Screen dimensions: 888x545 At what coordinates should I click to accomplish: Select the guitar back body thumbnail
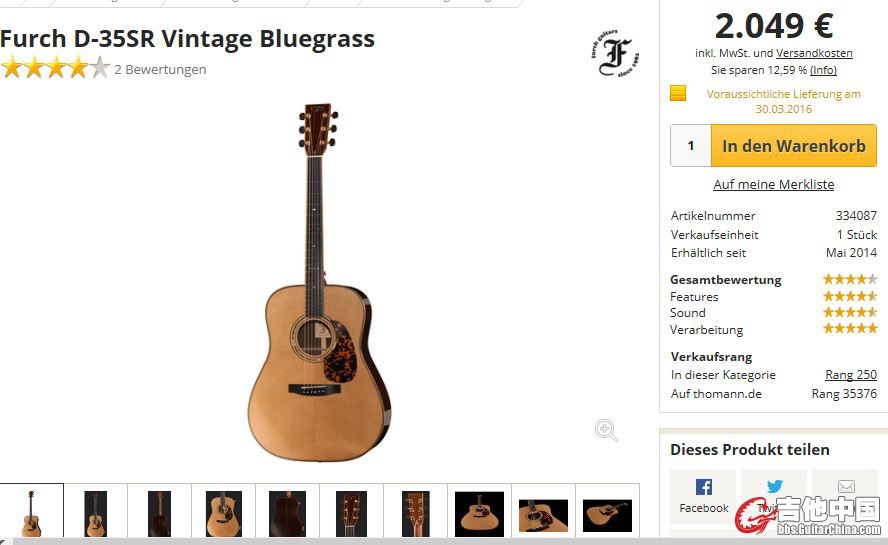(287, 512)
